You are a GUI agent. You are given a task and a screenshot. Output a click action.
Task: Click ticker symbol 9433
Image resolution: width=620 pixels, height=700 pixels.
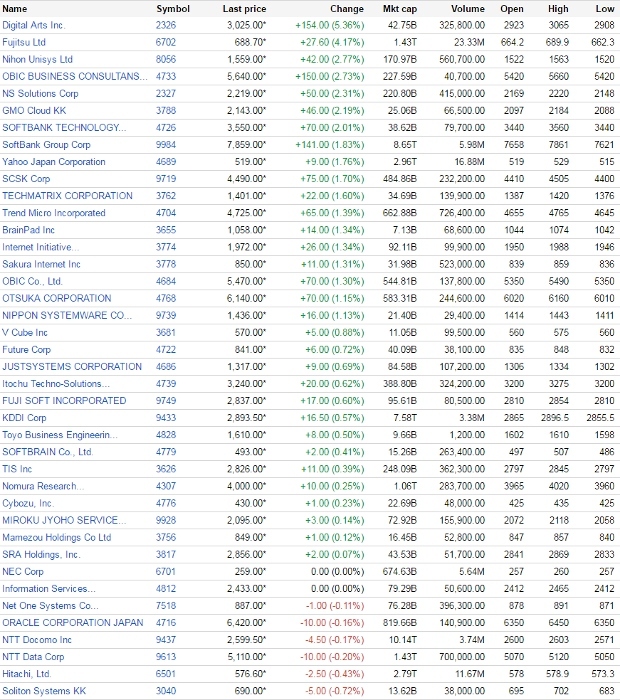point(166,418)
